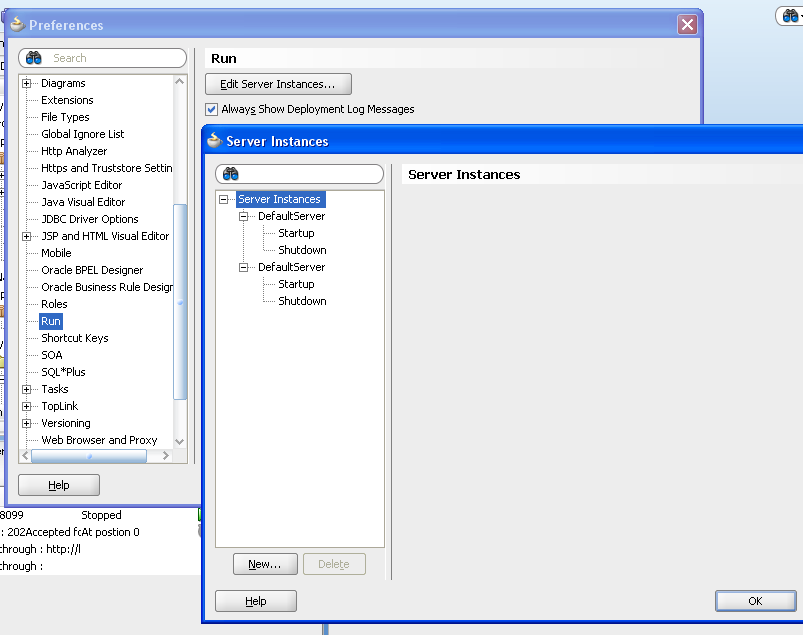This screenshot has width=803, height=635.
Task: Click the binoculars icon in Server Instances search
Action: pyautogui.click(x=230, y=174)
